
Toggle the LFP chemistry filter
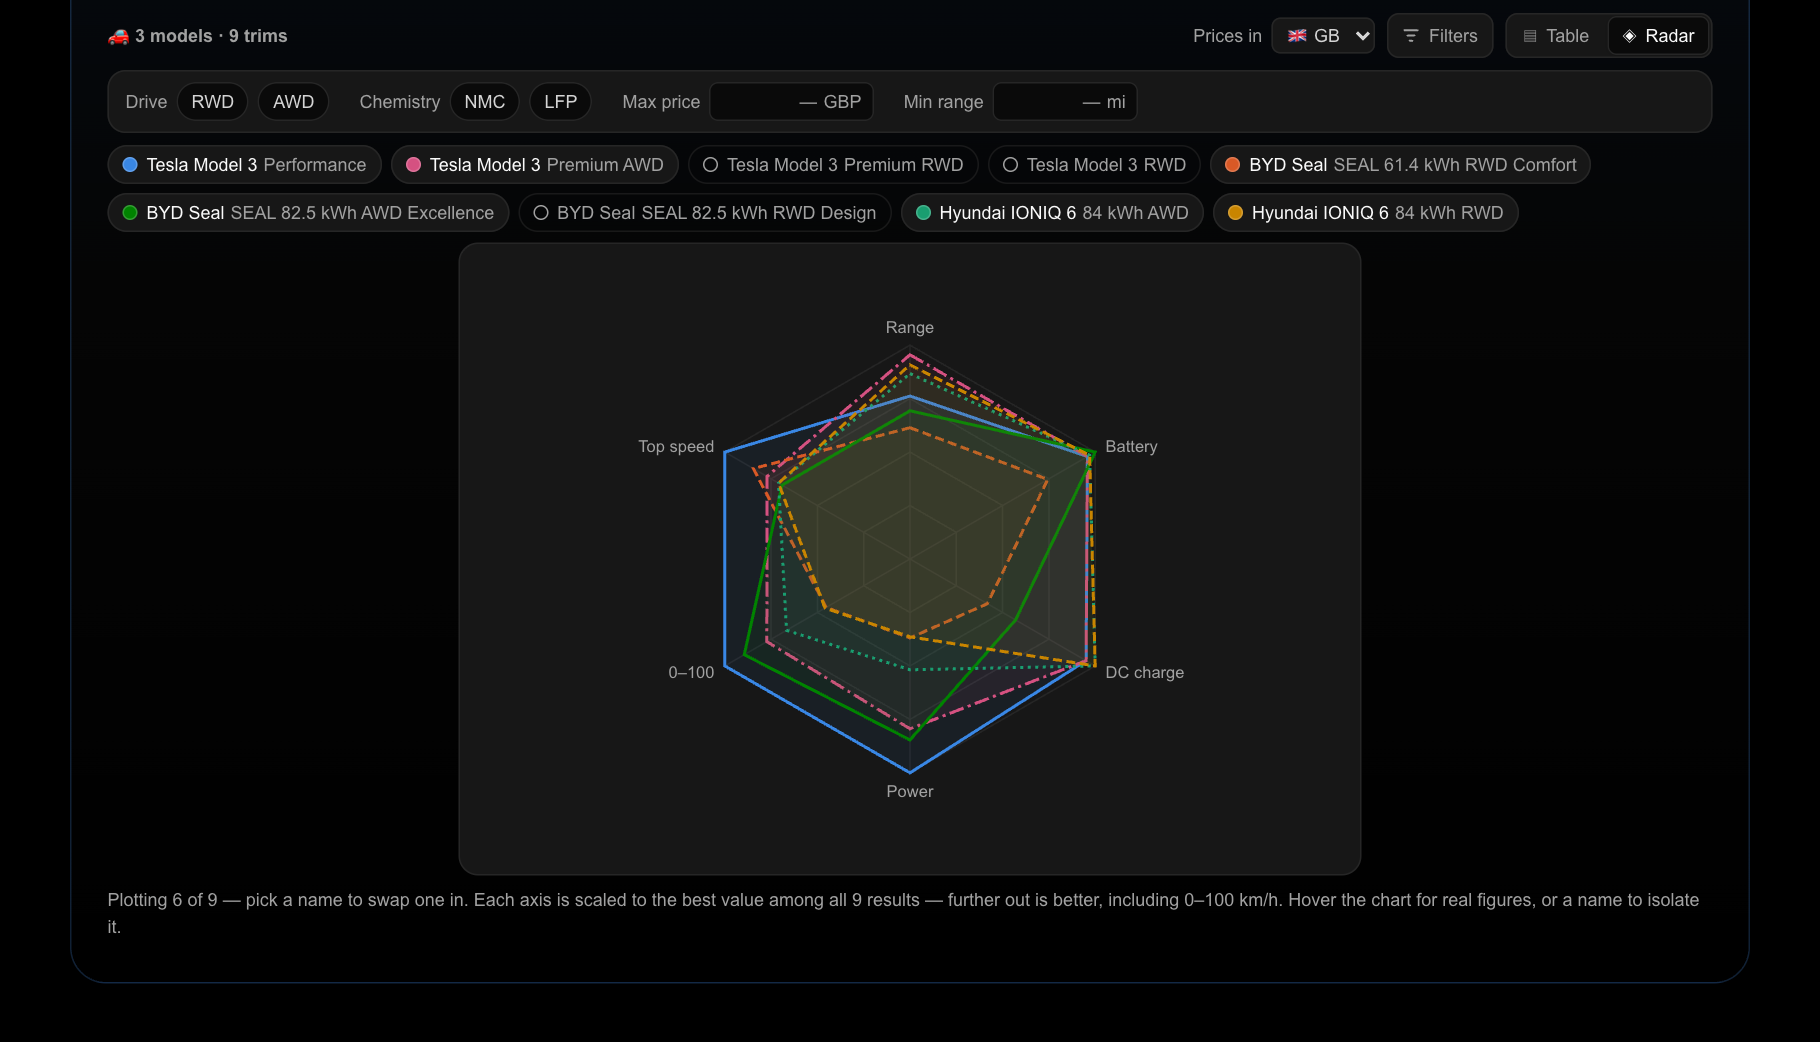(x=560, y=102)
